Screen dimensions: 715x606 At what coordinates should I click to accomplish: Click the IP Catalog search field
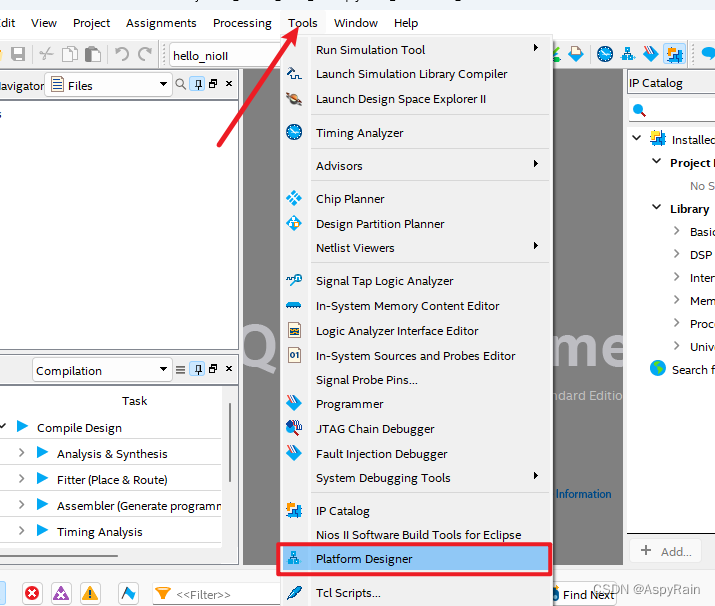[x=672, y=110]
